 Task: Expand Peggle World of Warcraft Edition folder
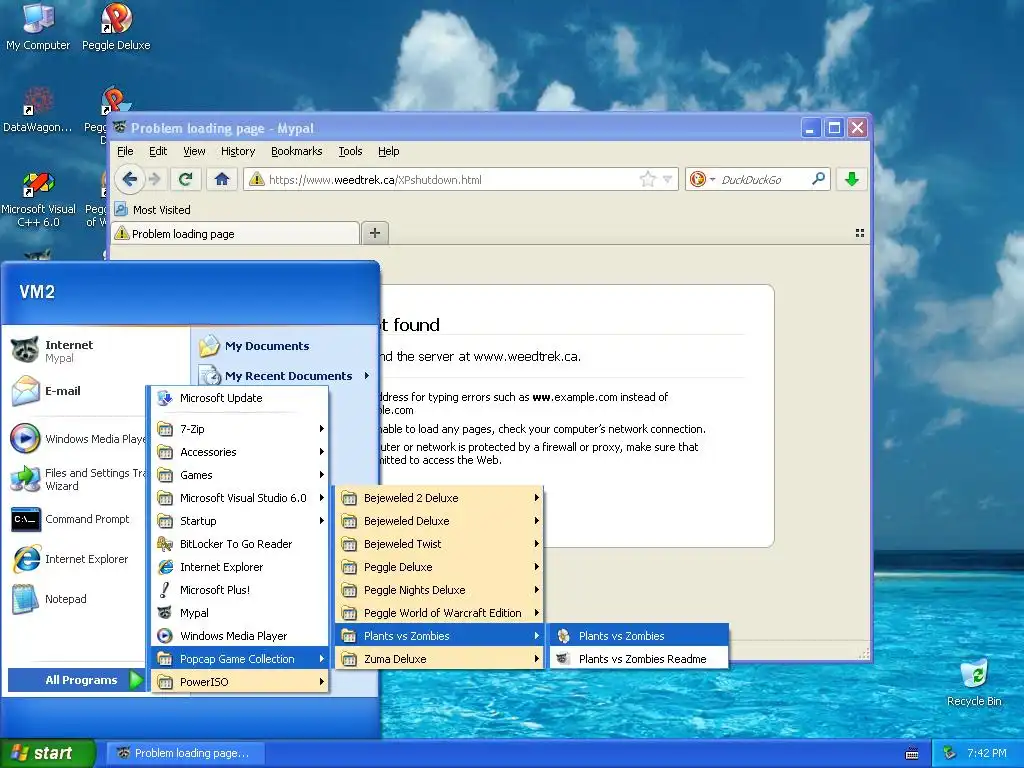tap(439, 613)
